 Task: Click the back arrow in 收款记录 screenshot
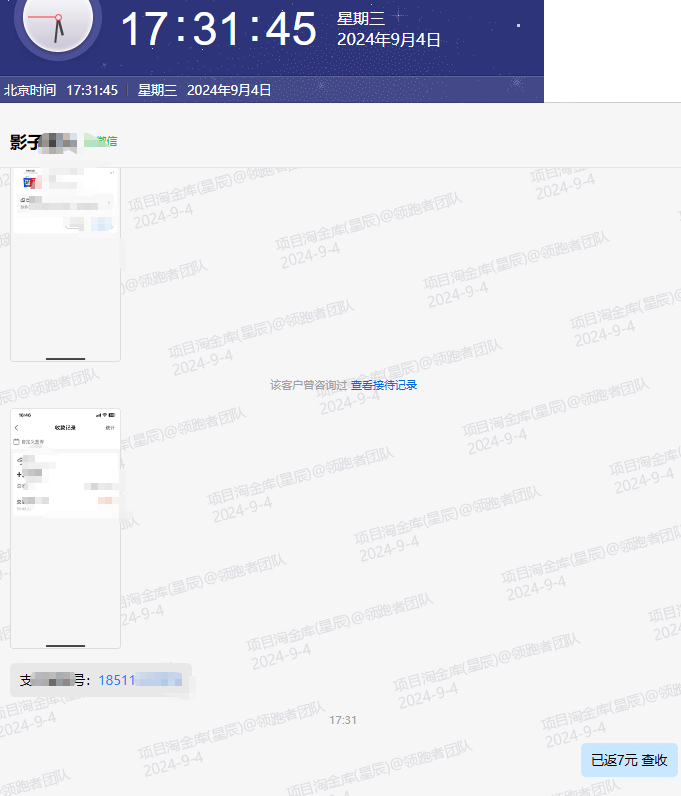pos(17,427)
